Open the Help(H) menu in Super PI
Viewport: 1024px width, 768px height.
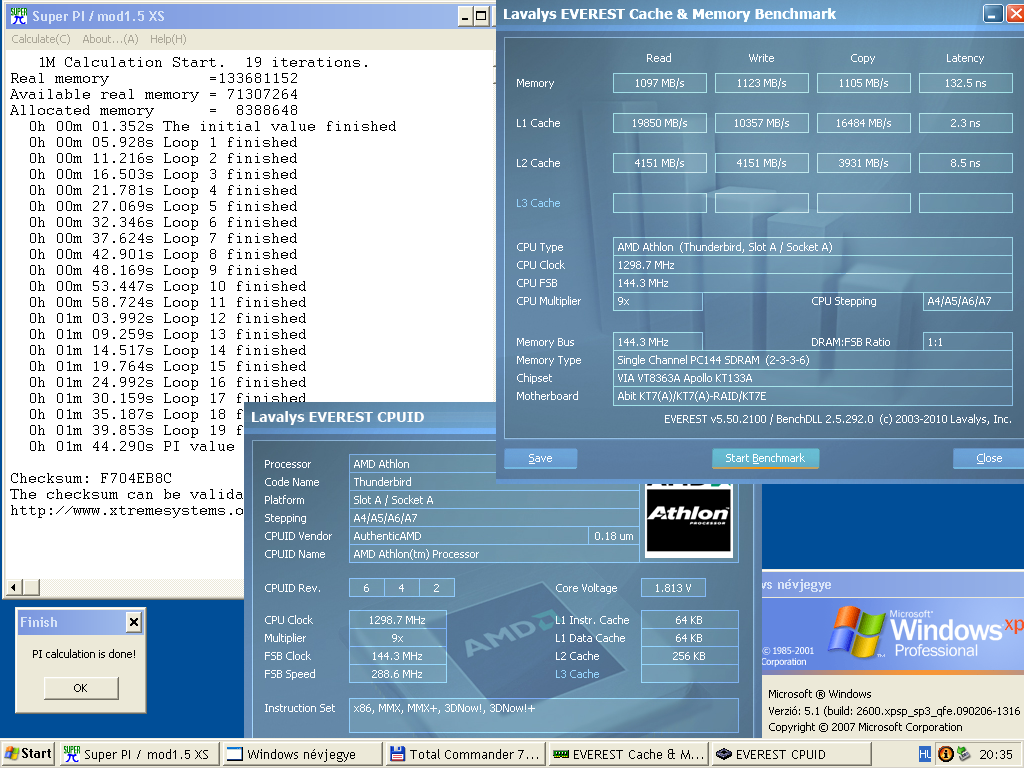tap(168, 39)
